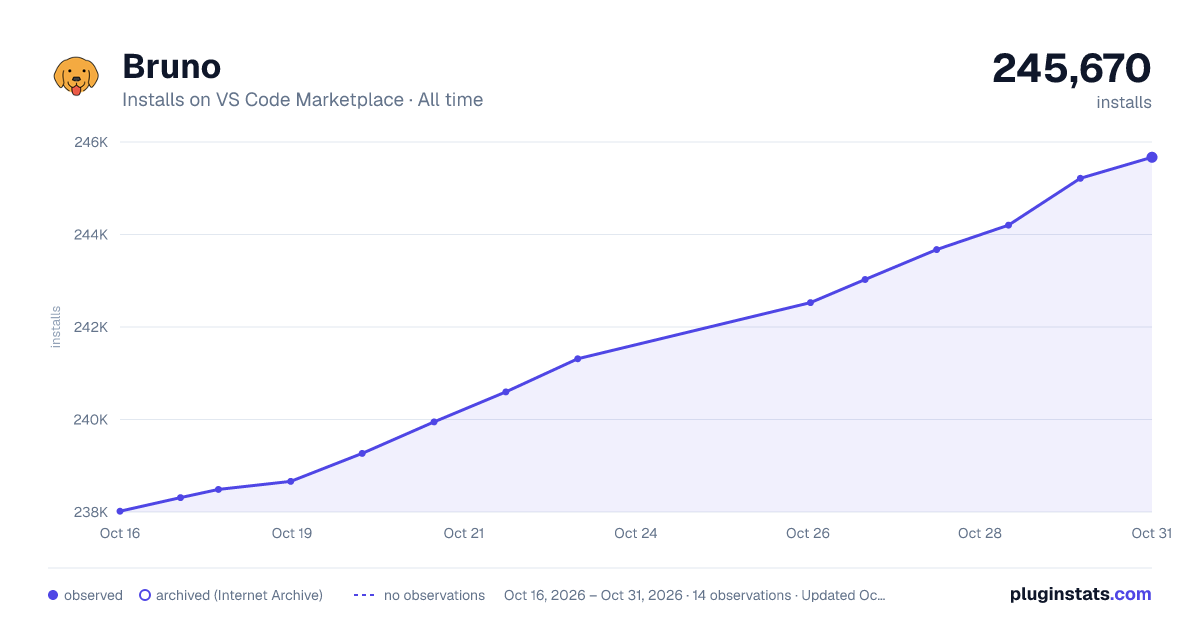Click the archived legend hollow circle

(x=145, y=595)
